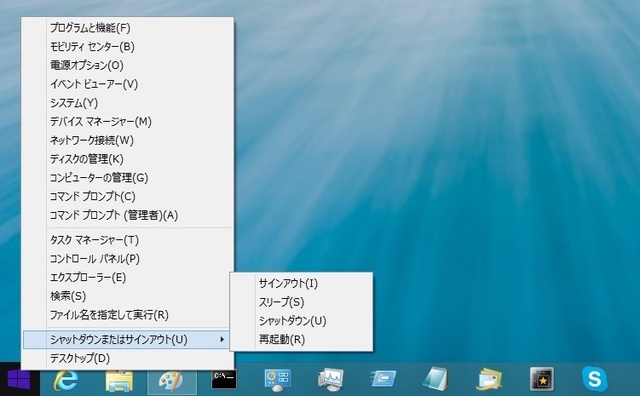This screenshot has width=640, height=396.
Task: Launch コマンド プロンプト (管理者)(A)
Action: [x=128, y=215]
